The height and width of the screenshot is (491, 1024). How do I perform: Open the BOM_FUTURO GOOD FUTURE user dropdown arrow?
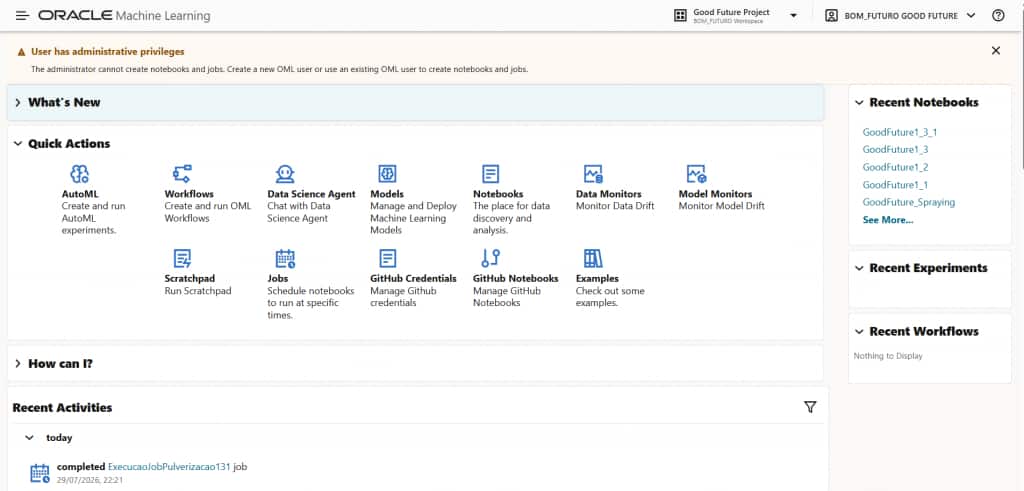pyautogui.click(x=970, y=16)
